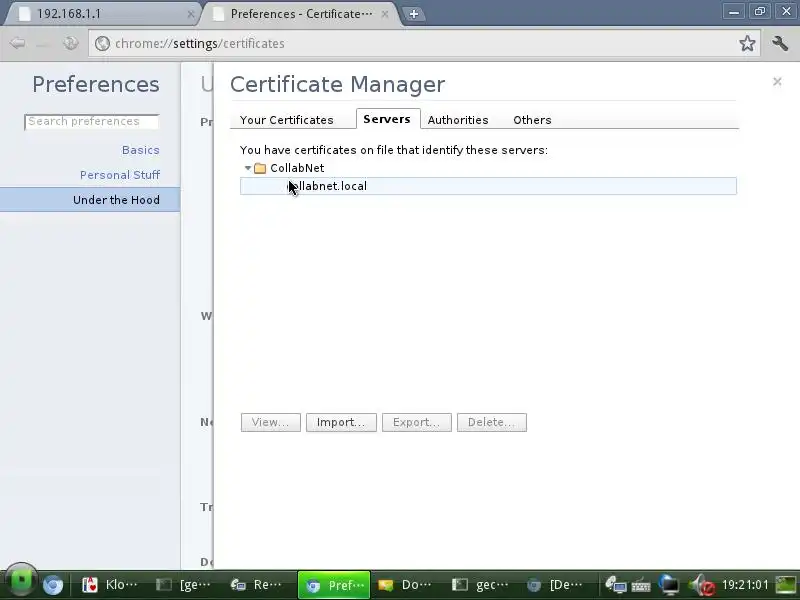Click the monitor display tray icon
The width and height of the screenshot is (800, 600).
[669, 585]
